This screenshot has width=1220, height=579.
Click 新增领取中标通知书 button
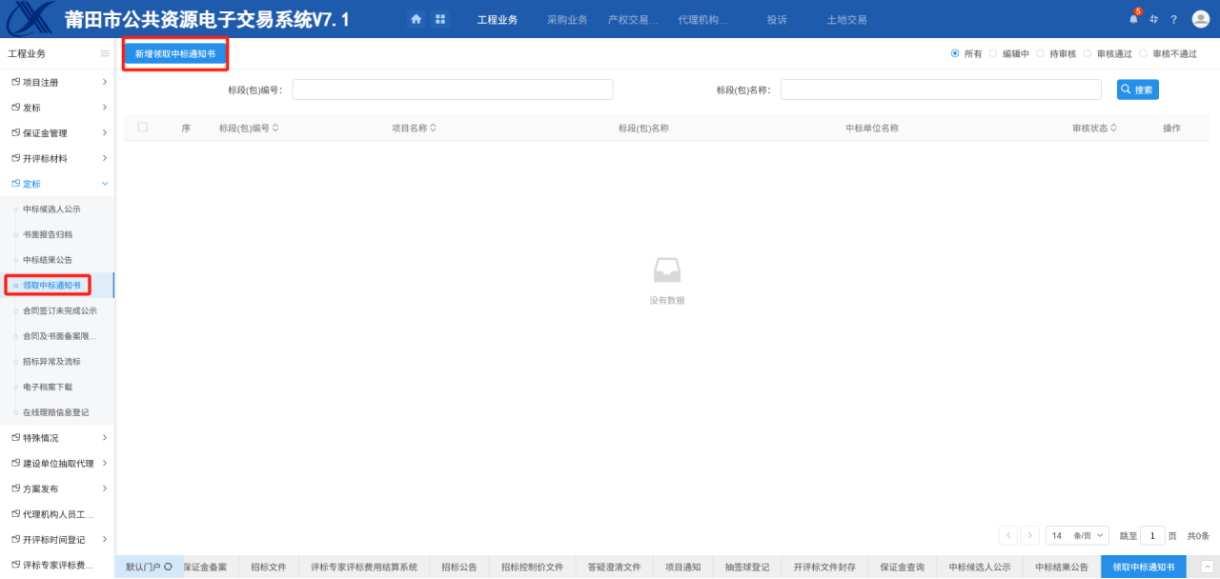click(x=175, y=54)
